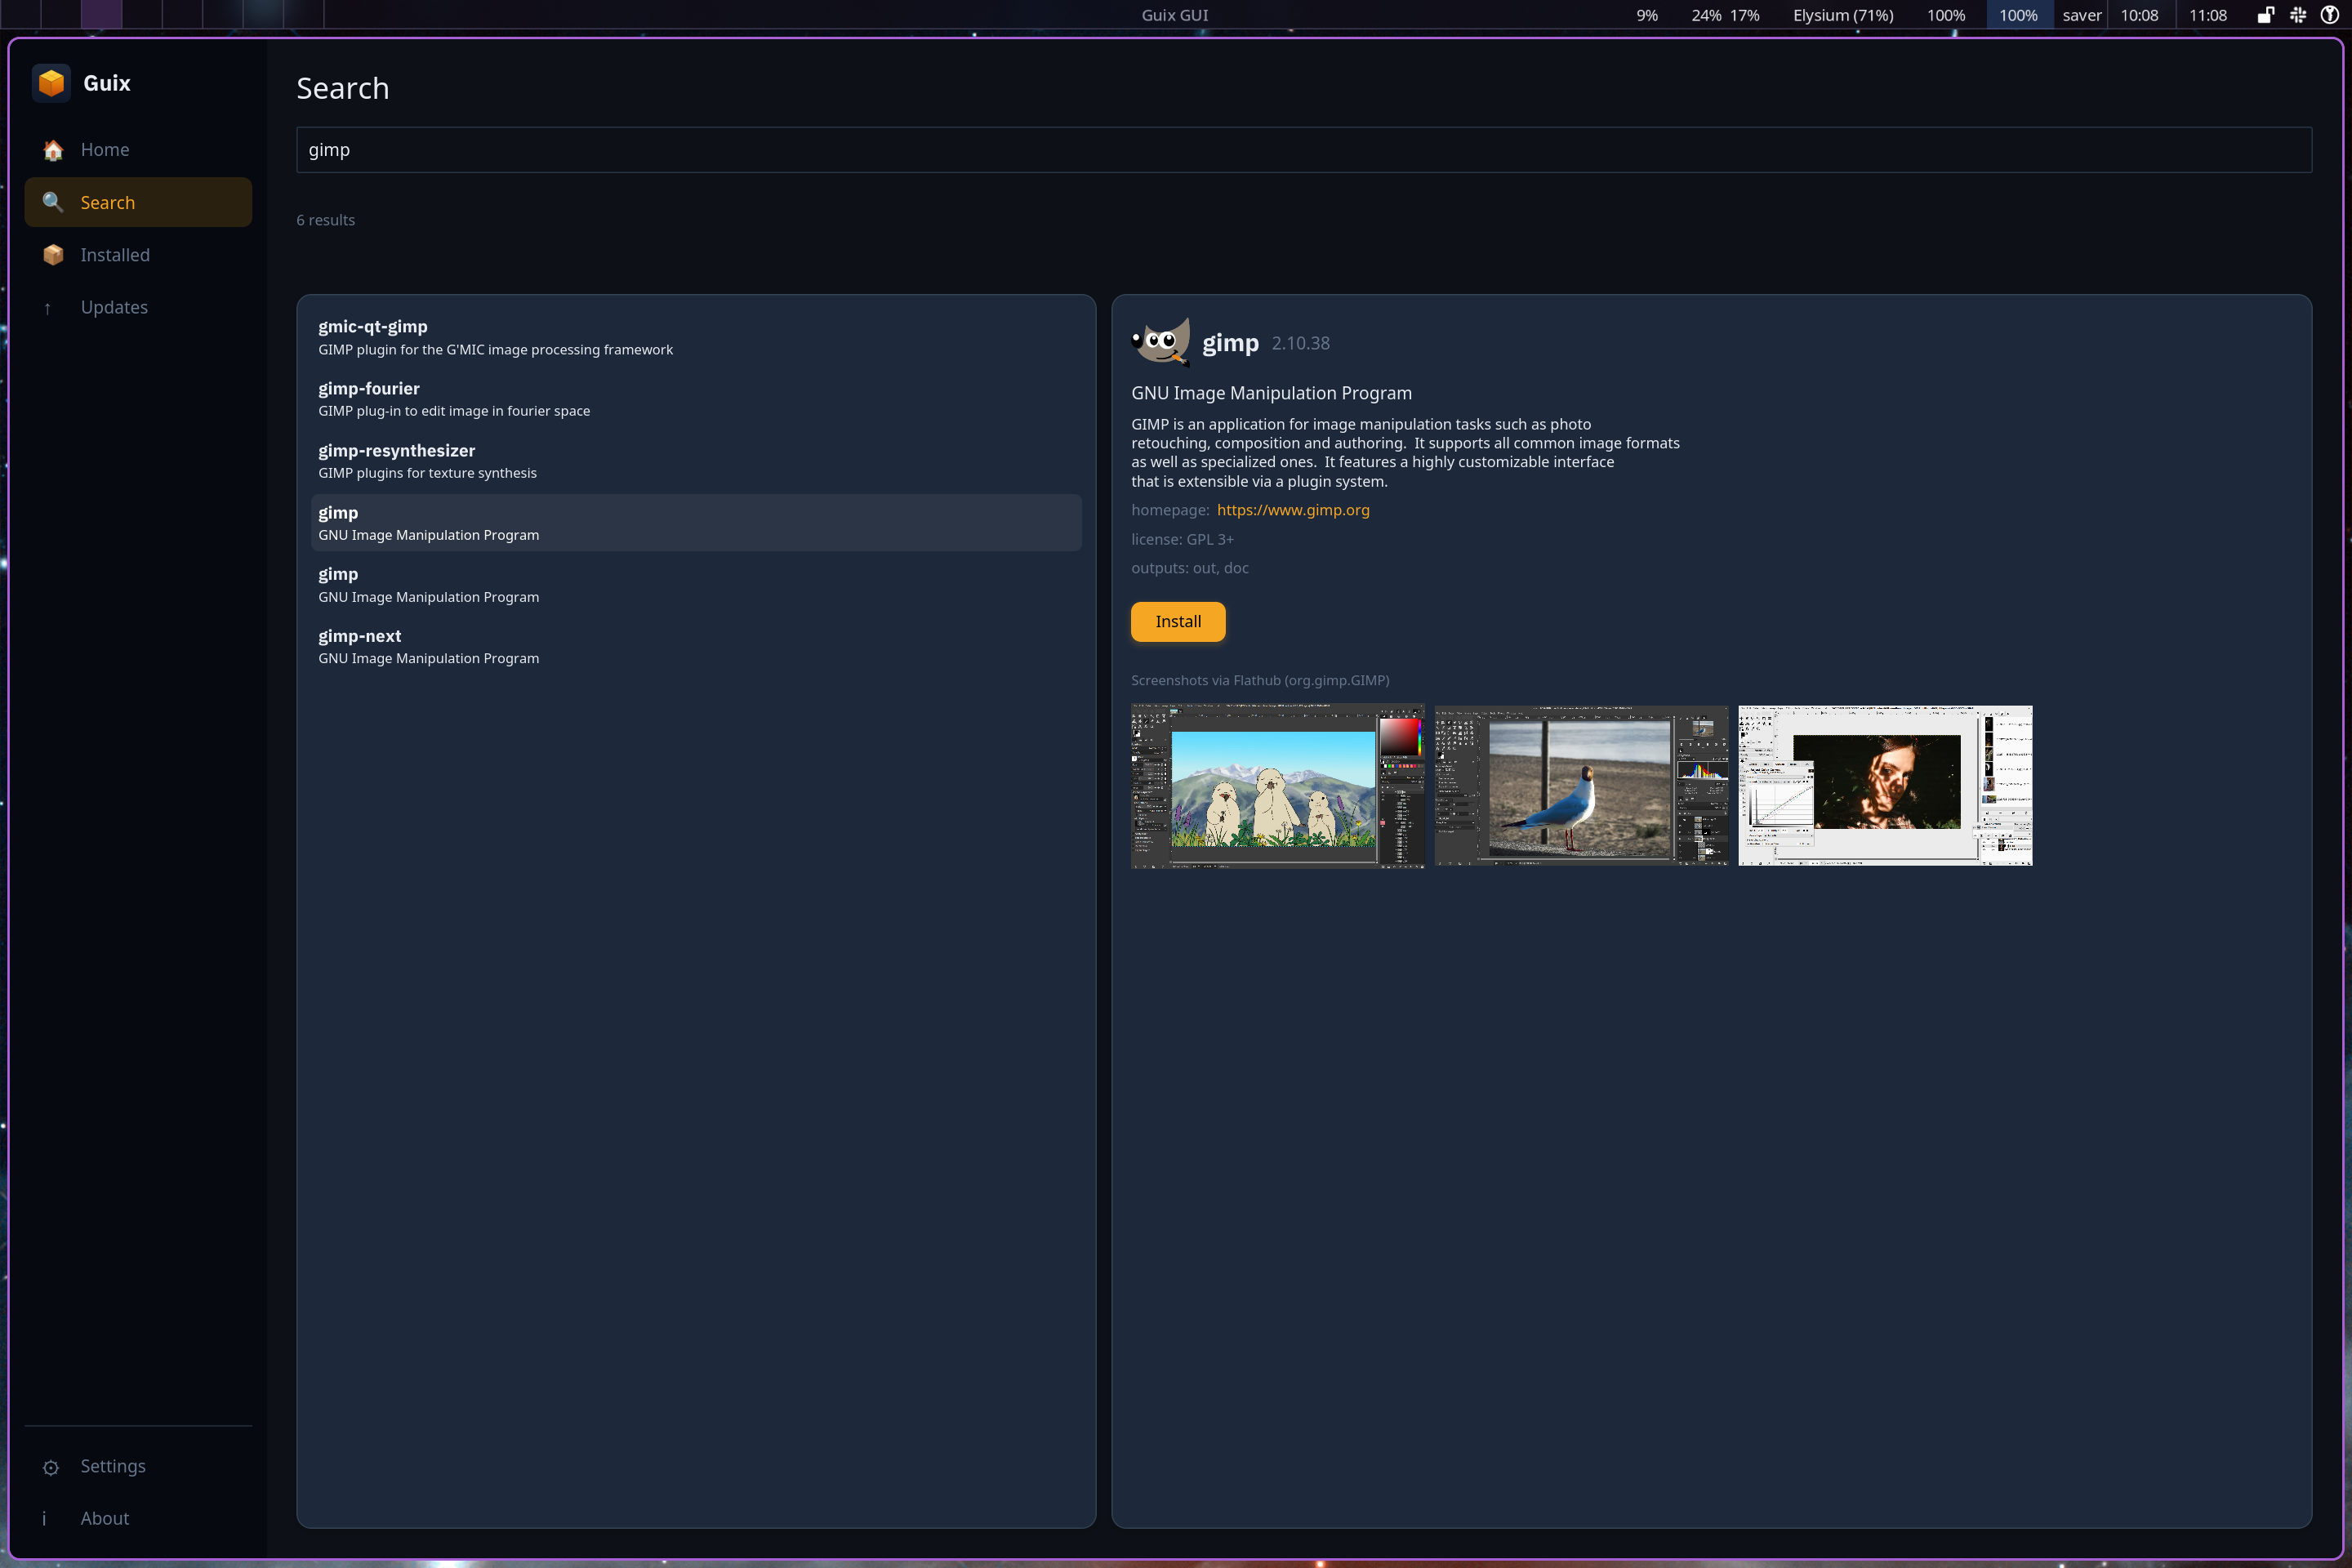
Task: Install the gimp package
Action: point(1178,622)
